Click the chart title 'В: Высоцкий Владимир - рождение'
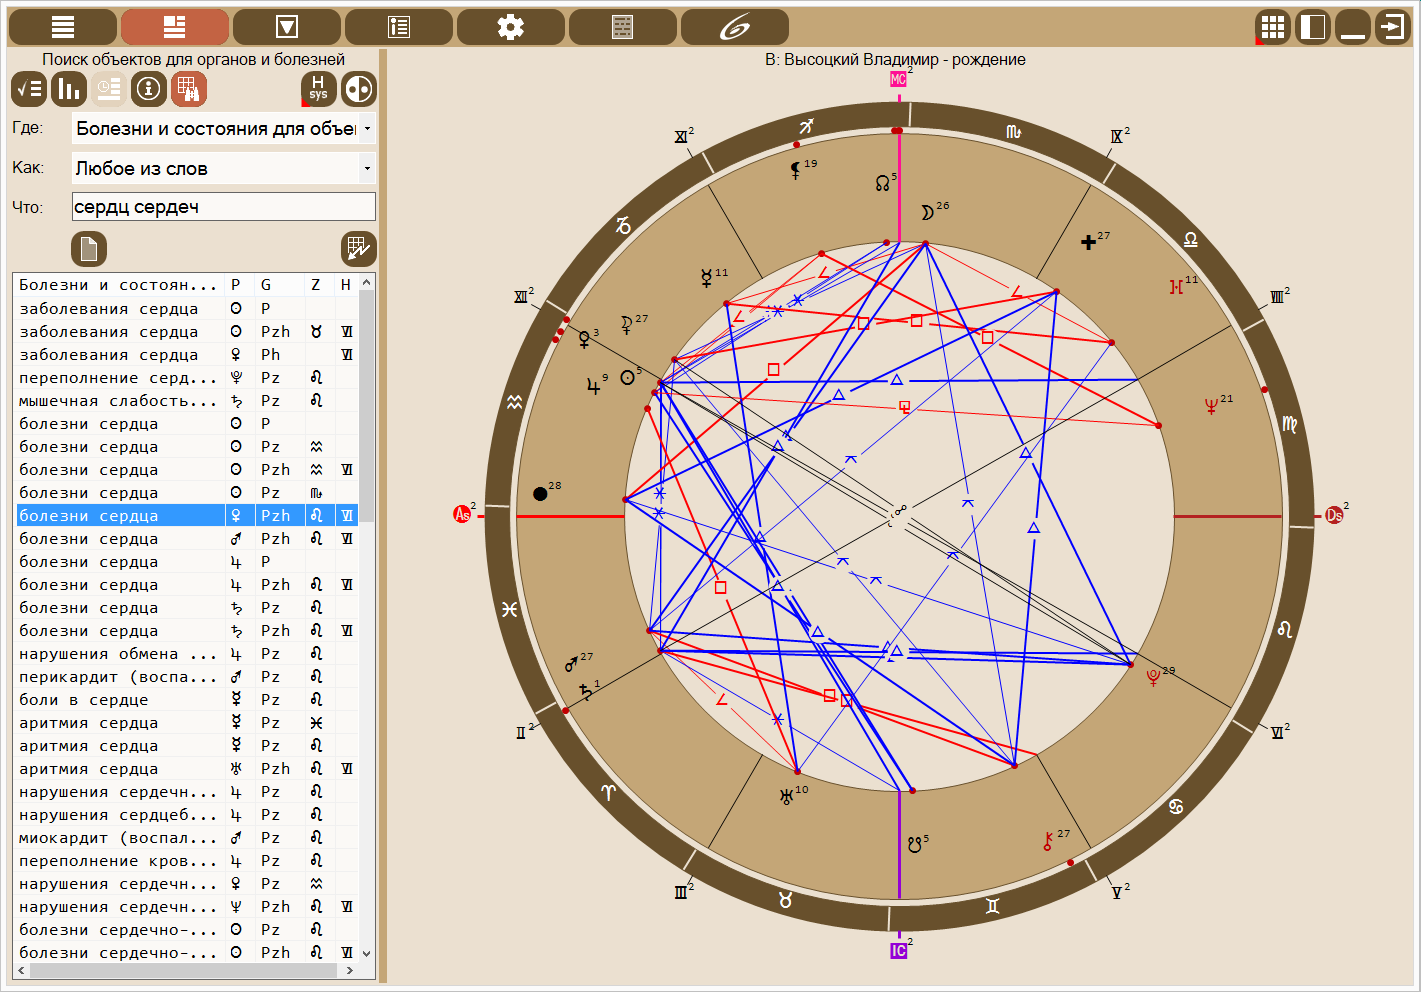Image resolution: width=1421 pixels, height=992 pixels. (895, 59)
